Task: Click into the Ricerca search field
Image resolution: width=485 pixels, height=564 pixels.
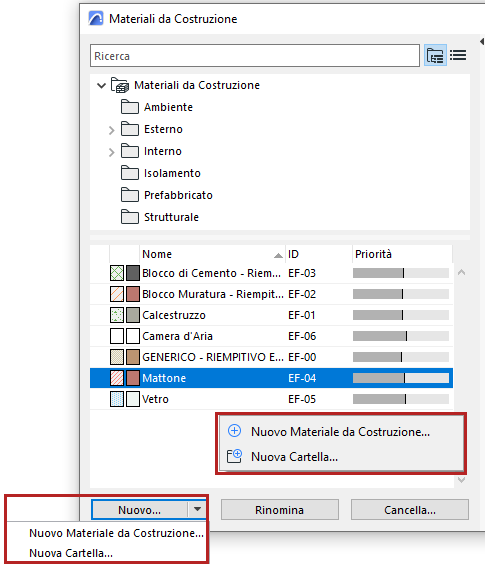Action: click(x=255, y=56)
